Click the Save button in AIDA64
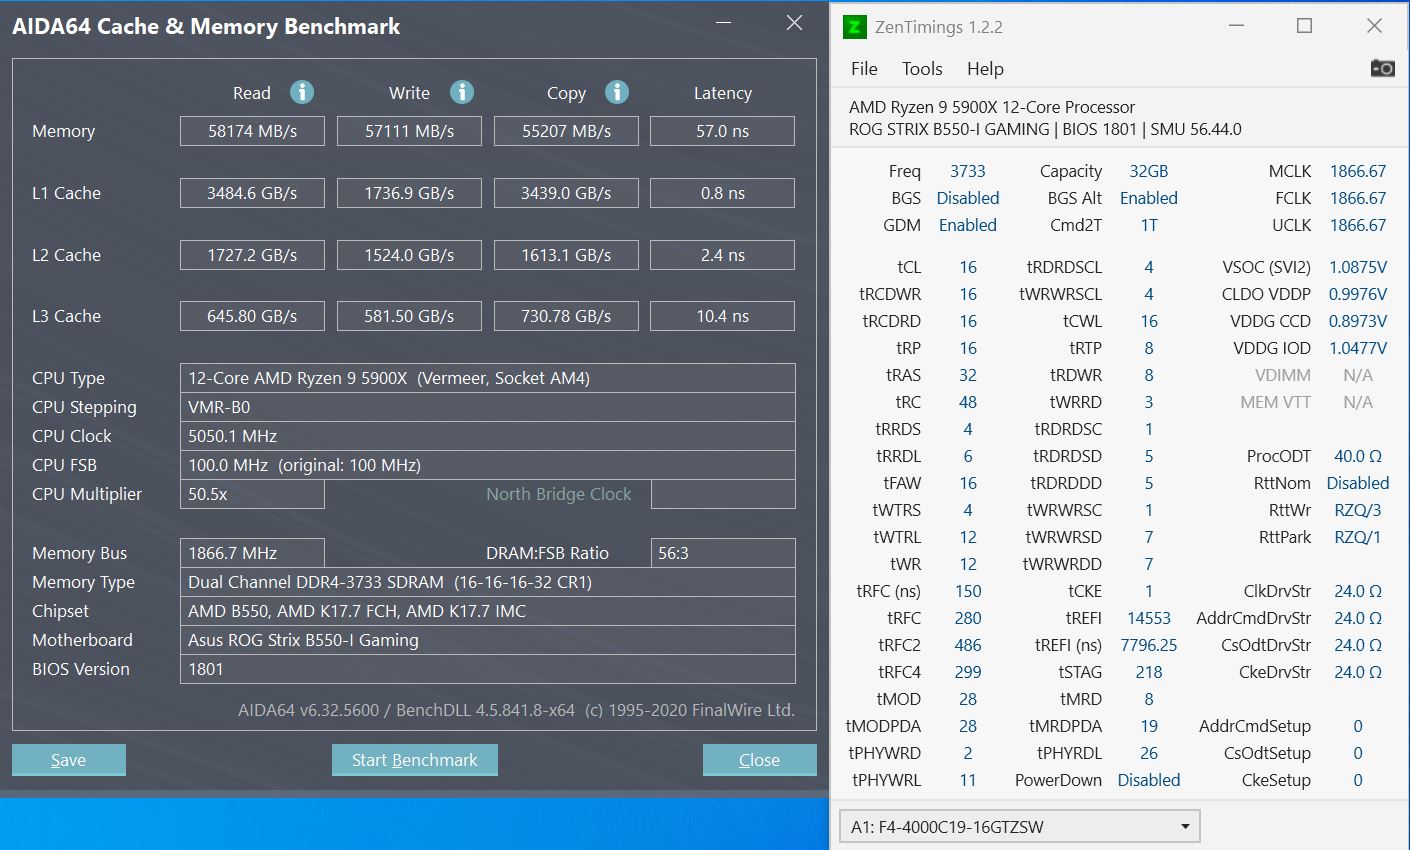Image resolution: width=1410 pixels, height=850 pixels. click(x=68, y=760)
